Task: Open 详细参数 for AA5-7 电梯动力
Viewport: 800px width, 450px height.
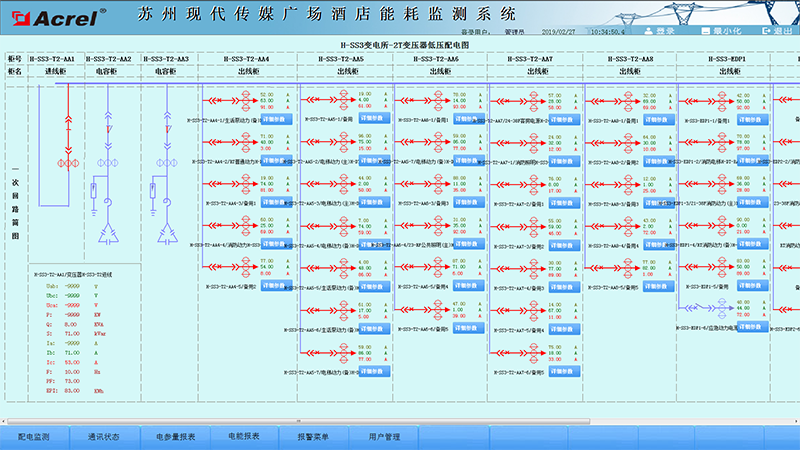Action: point(374,371)
